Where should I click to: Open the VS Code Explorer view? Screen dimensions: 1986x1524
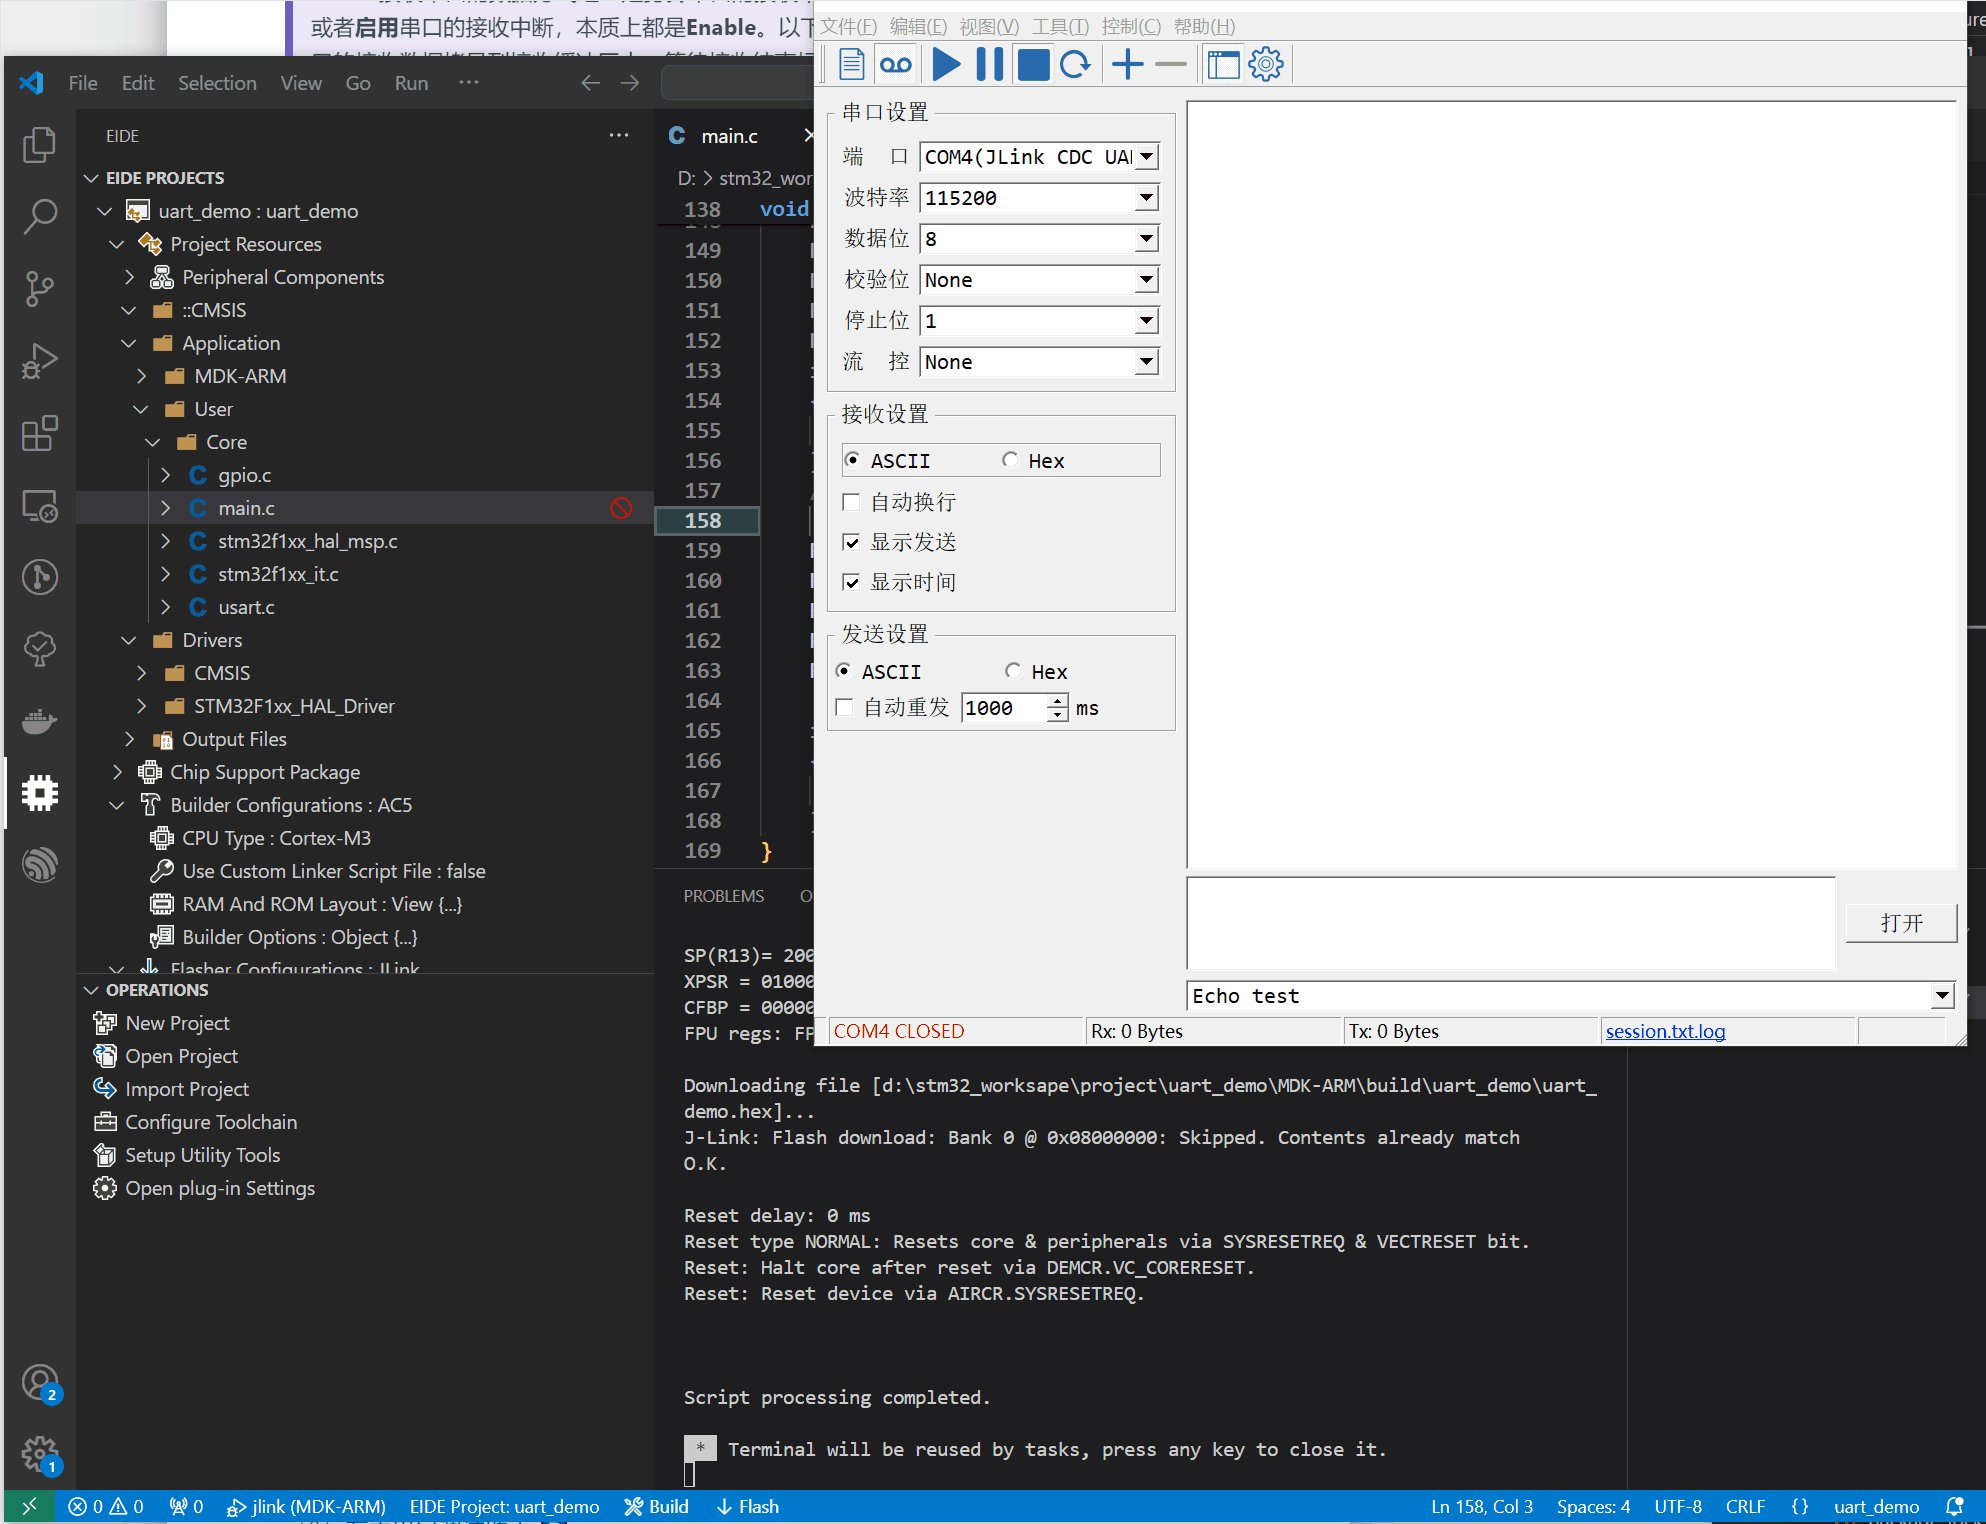point(39,144)
